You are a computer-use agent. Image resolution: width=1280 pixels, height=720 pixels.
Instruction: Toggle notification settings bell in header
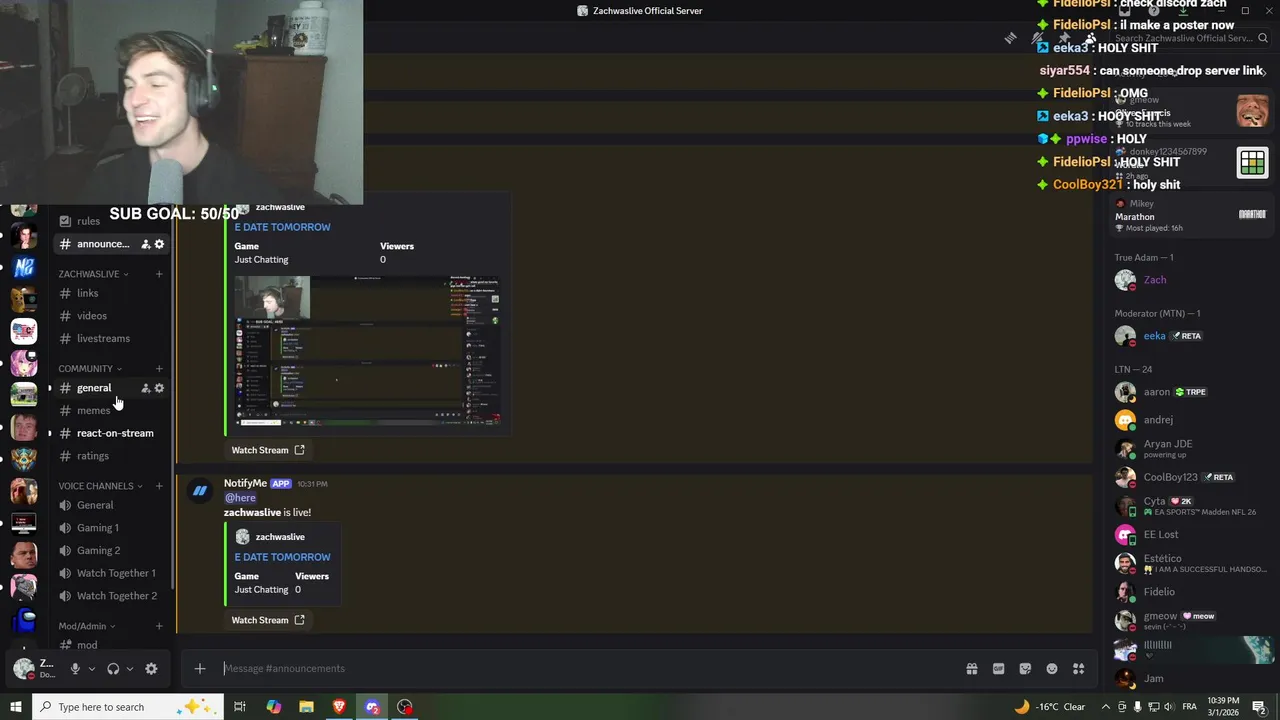[x=1037, y=38]
